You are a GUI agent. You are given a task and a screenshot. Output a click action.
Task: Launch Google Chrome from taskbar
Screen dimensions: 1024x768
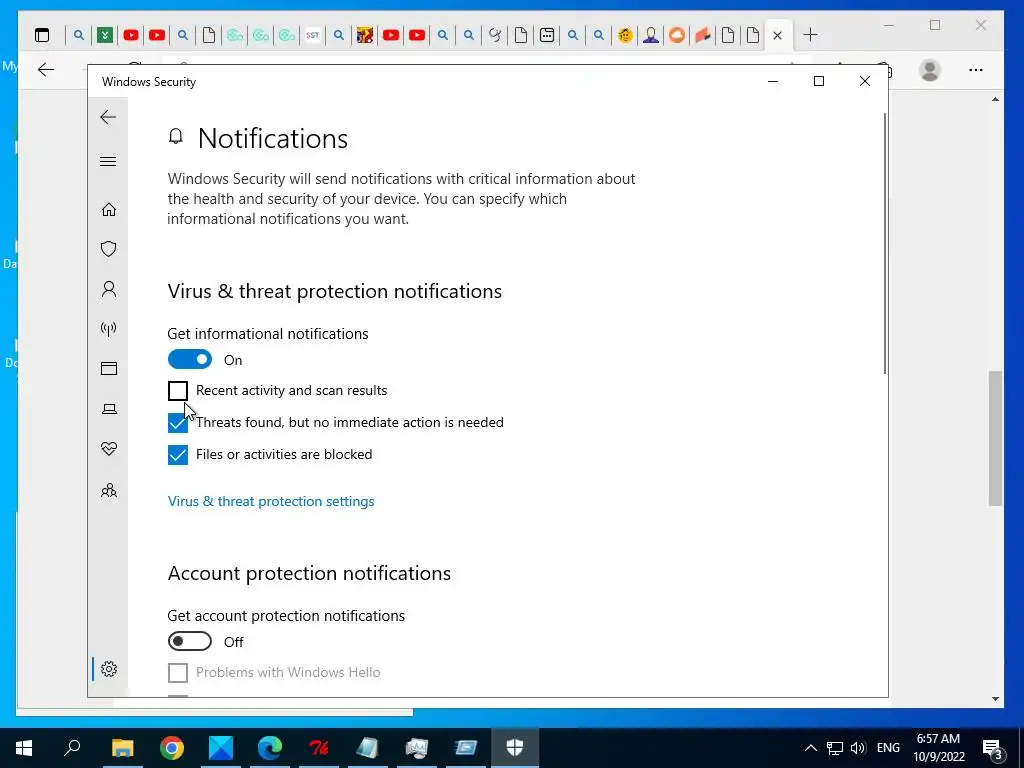click(172, 748)
